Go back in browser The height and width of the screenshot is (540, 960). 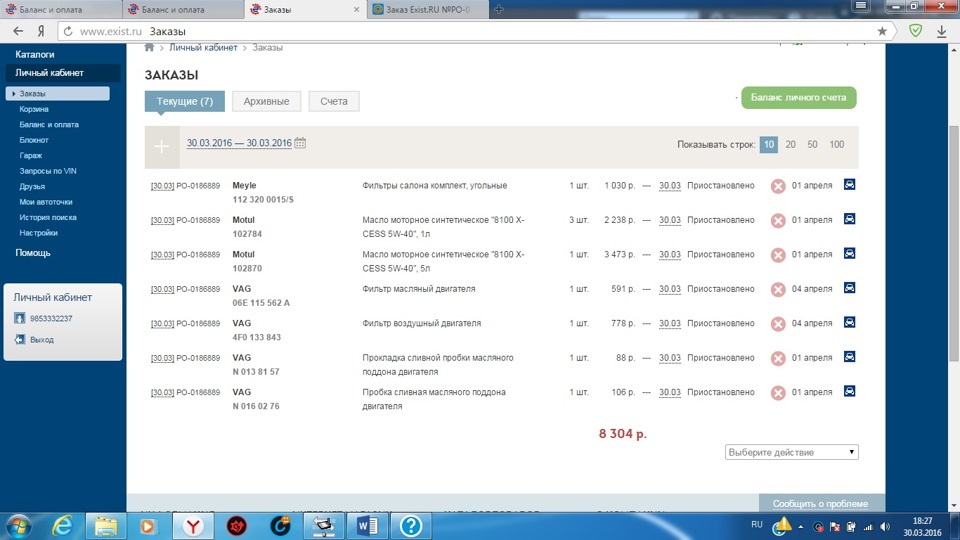click(18, 31)
